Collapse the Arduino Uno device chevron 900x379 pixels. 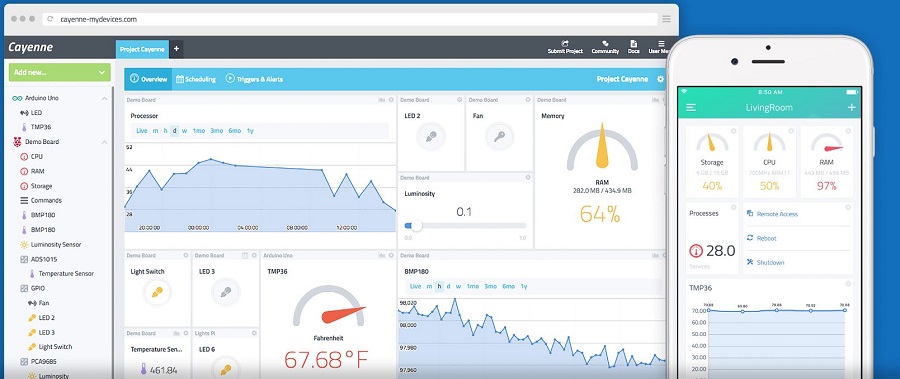pyautogui.click(x=104, y=98)
